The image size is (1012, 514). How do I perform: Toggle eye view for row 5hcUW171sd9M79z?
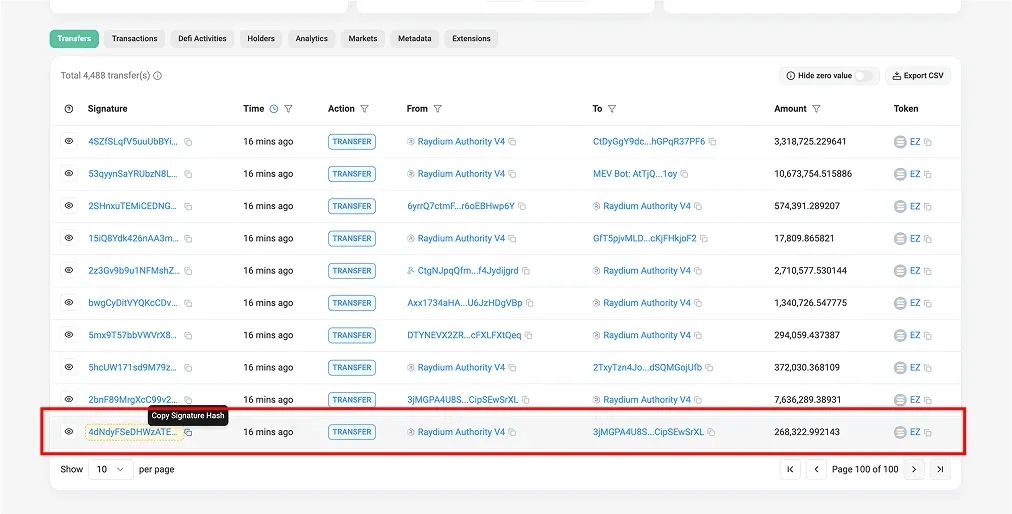pyautogui.click(x=69, y=367)
